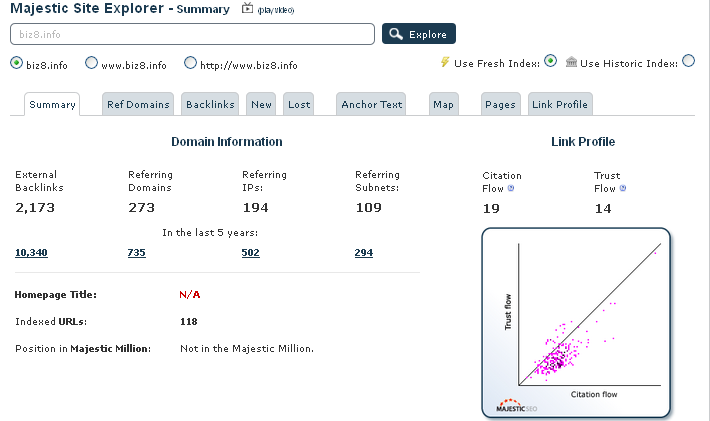
Task: Click the Trust Flow help icon
Action: point(623,188)
